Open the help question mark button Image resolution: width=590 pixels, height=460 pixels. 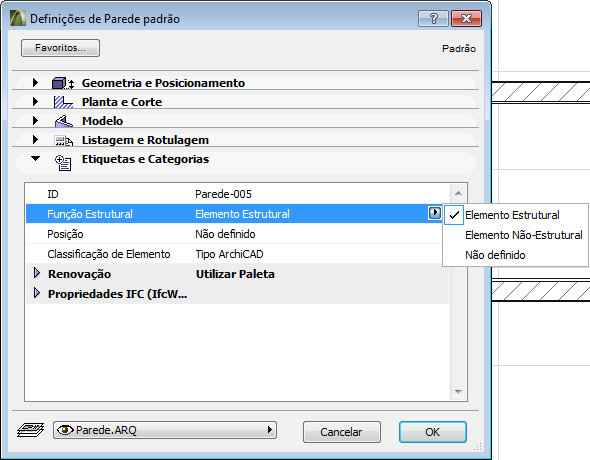433,18
